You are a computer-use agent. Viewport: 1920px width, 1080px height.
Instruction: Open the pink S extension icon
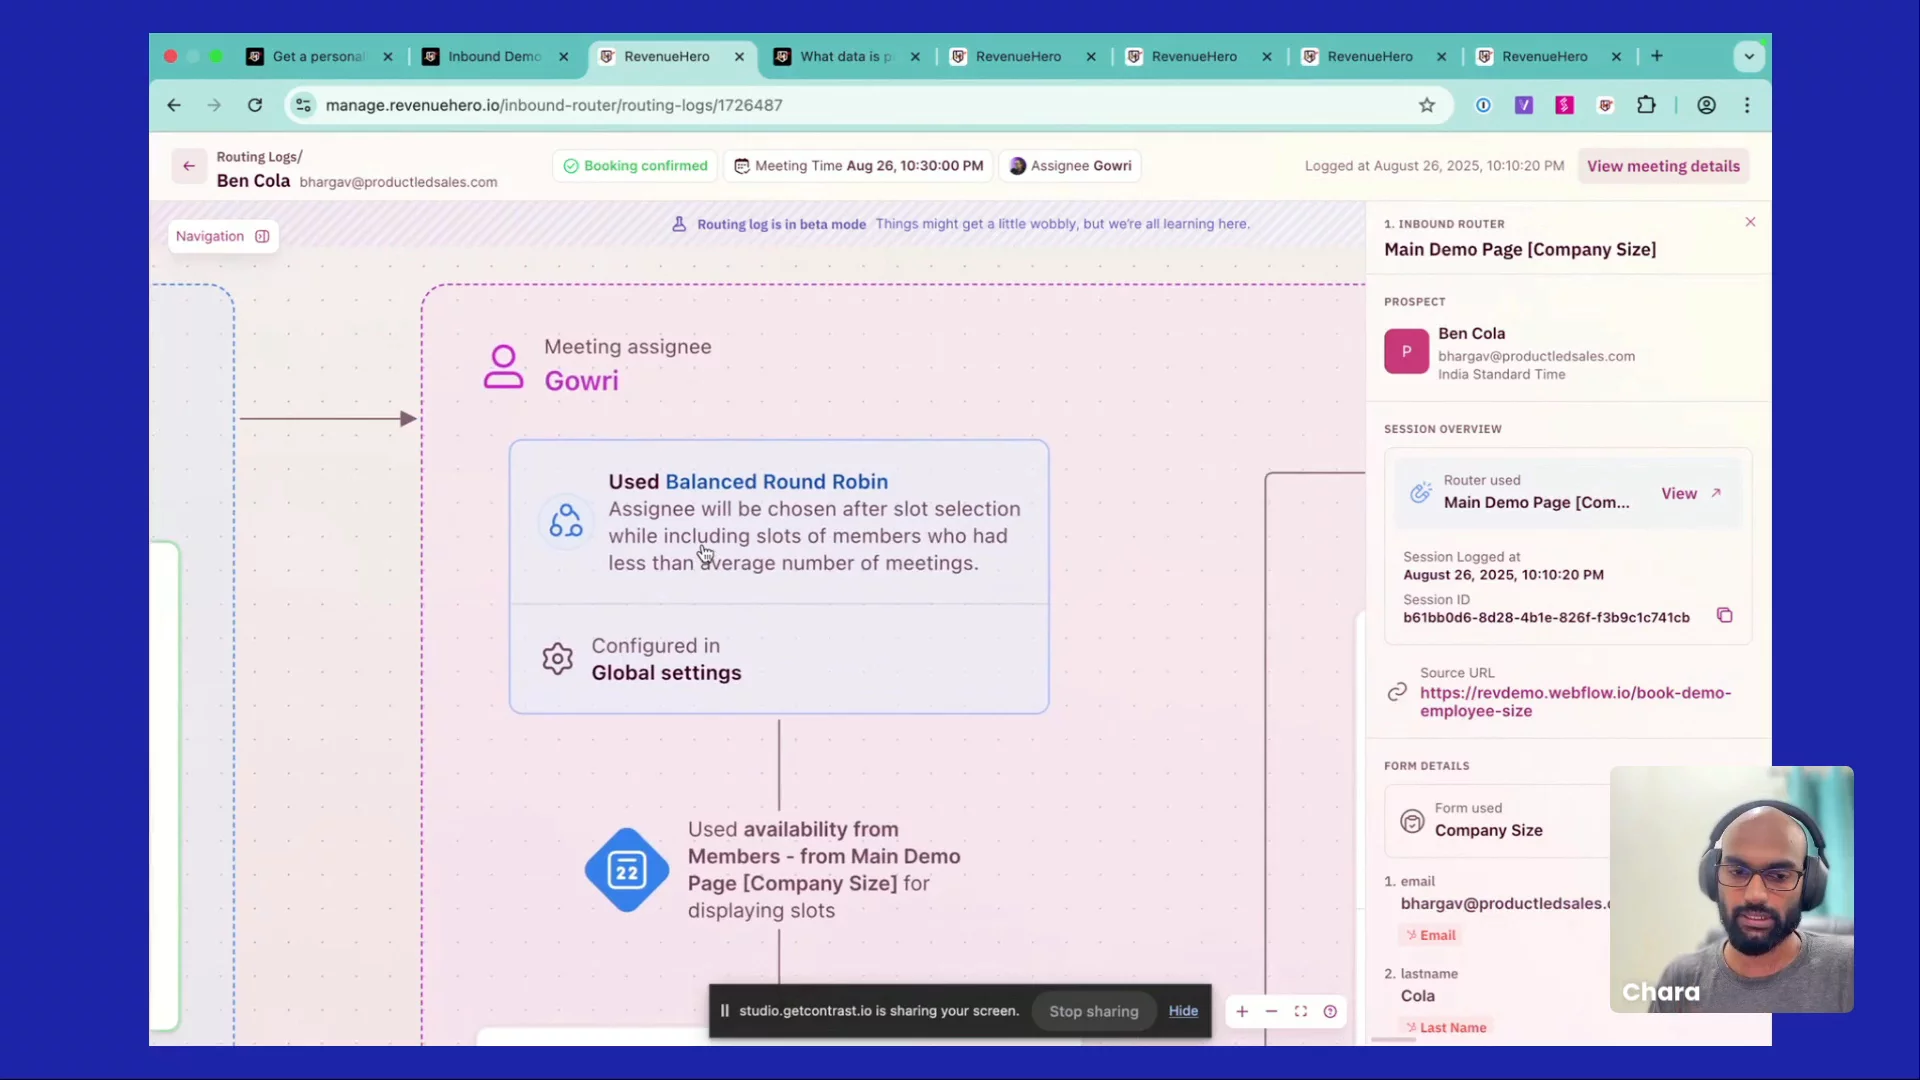click(x=1565, y=105)
